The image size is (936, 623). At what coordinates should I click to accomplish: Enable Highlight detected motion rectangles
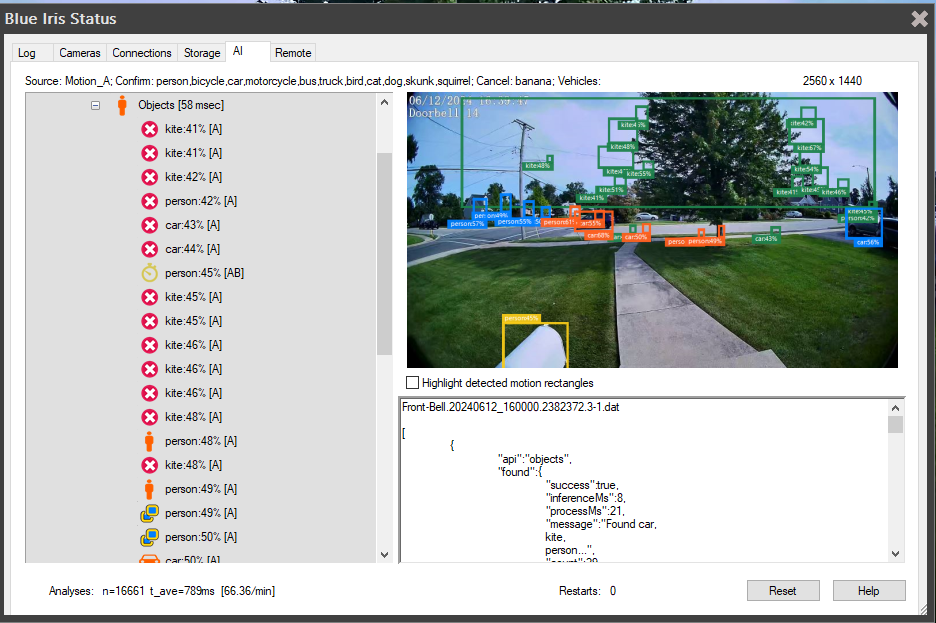click(x=412, y=383)
